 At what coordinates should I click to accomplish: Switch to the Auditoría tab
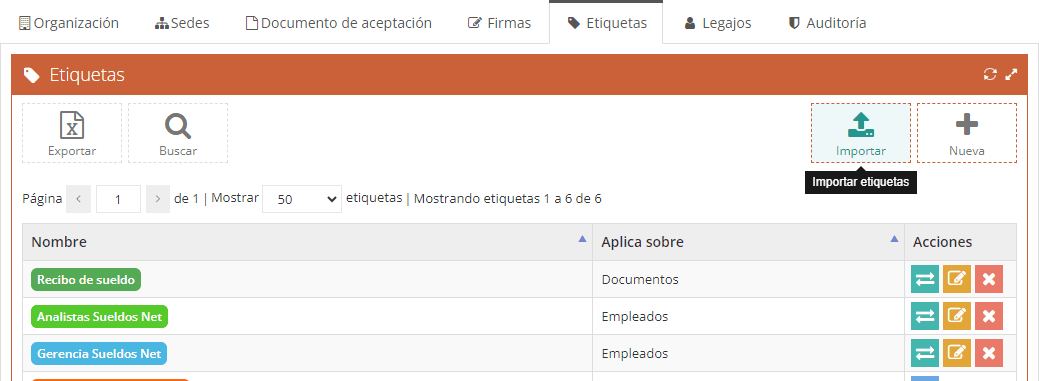click(x=827, y=23)
